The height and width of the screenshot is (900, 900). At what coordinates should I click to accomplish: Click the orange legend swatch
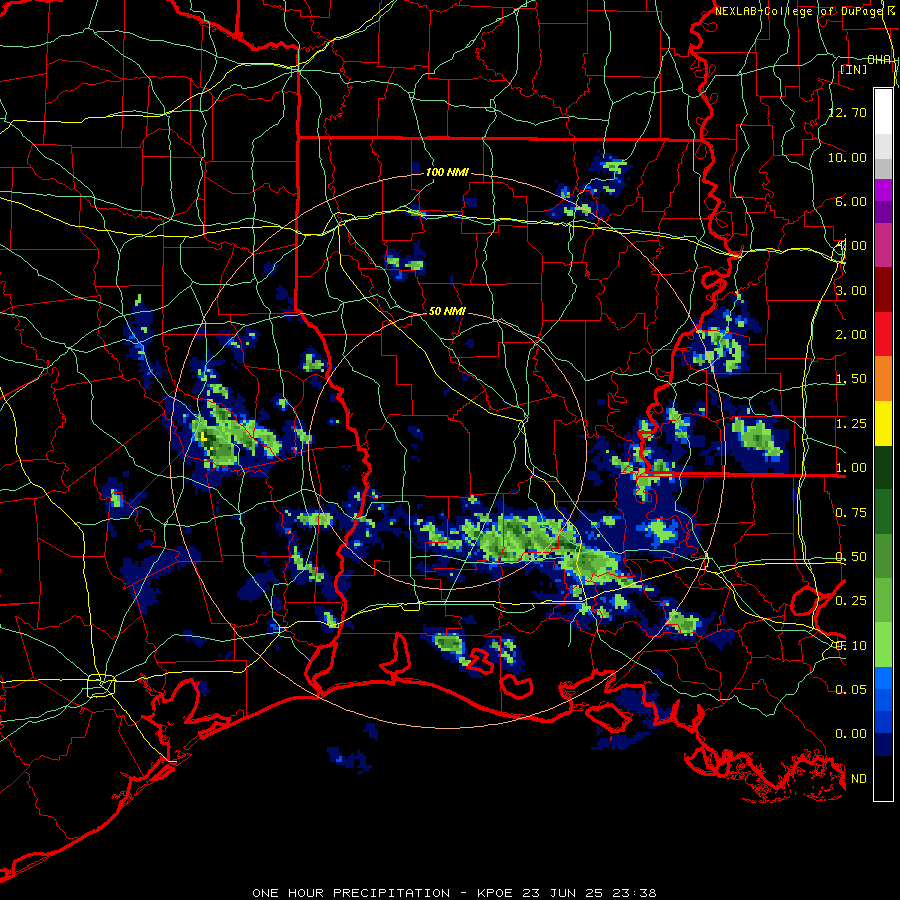[x=883, y=379]
